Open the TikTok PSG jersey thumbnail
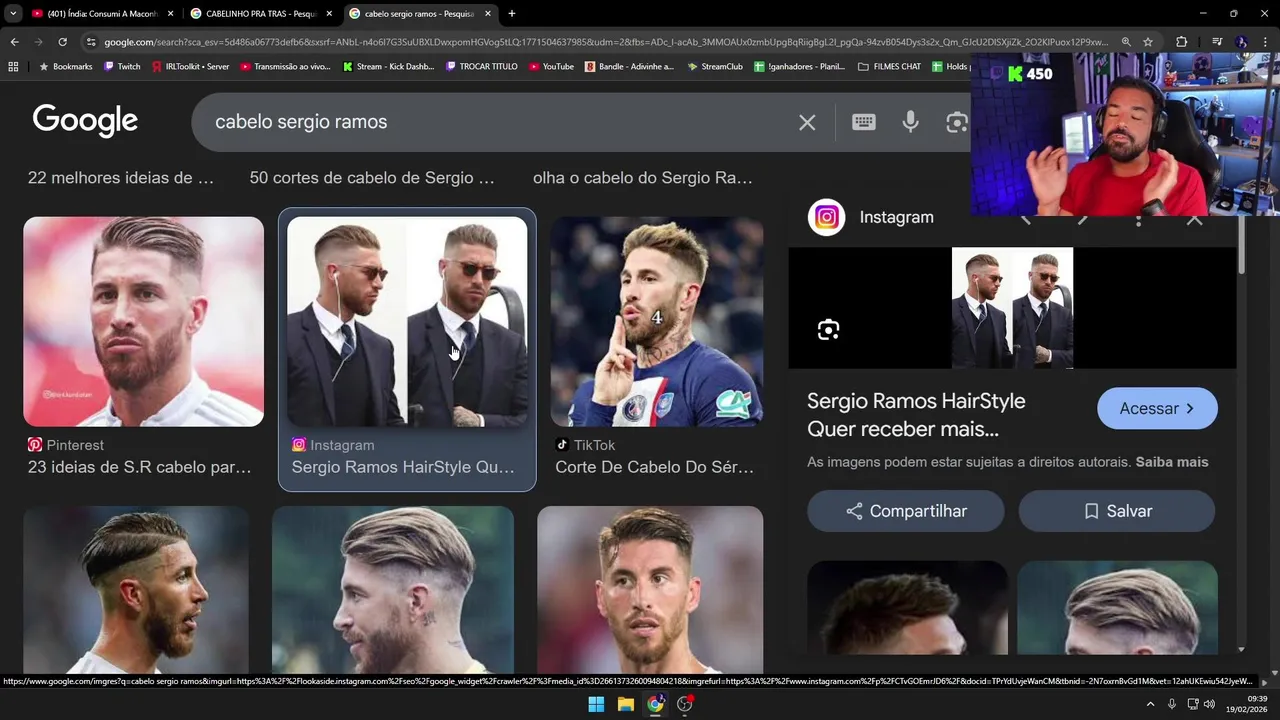Viewport: 1280px width, 720px height. click(x=657, y=322)
